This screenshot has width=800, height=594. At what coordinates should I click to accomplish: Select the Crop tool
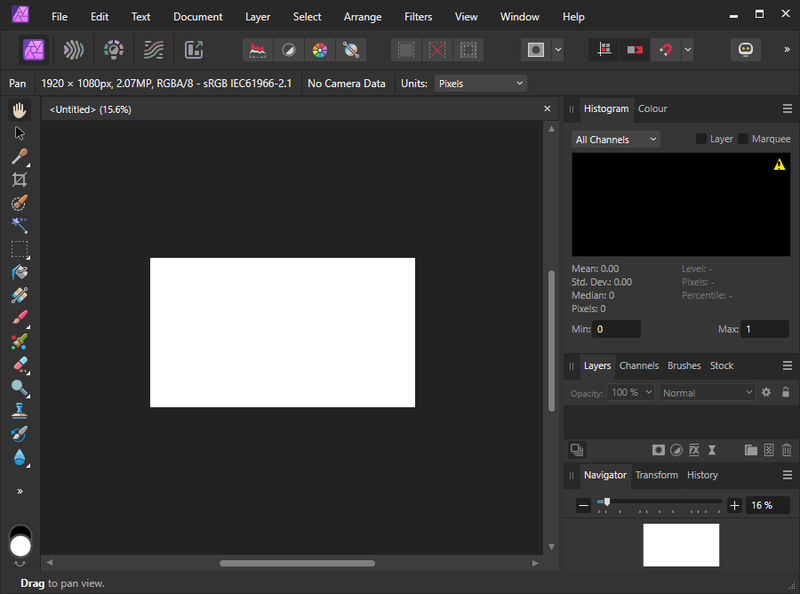(19, 180)
